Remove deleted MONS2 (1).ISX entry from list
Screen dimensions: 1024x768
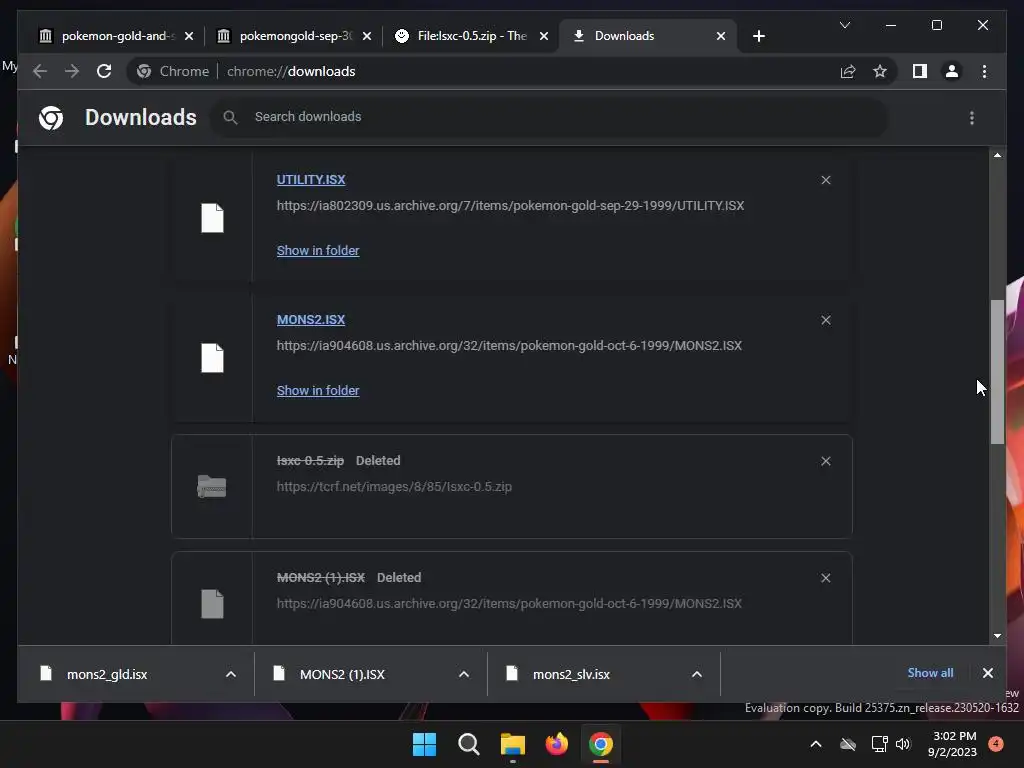pos(825,578)
